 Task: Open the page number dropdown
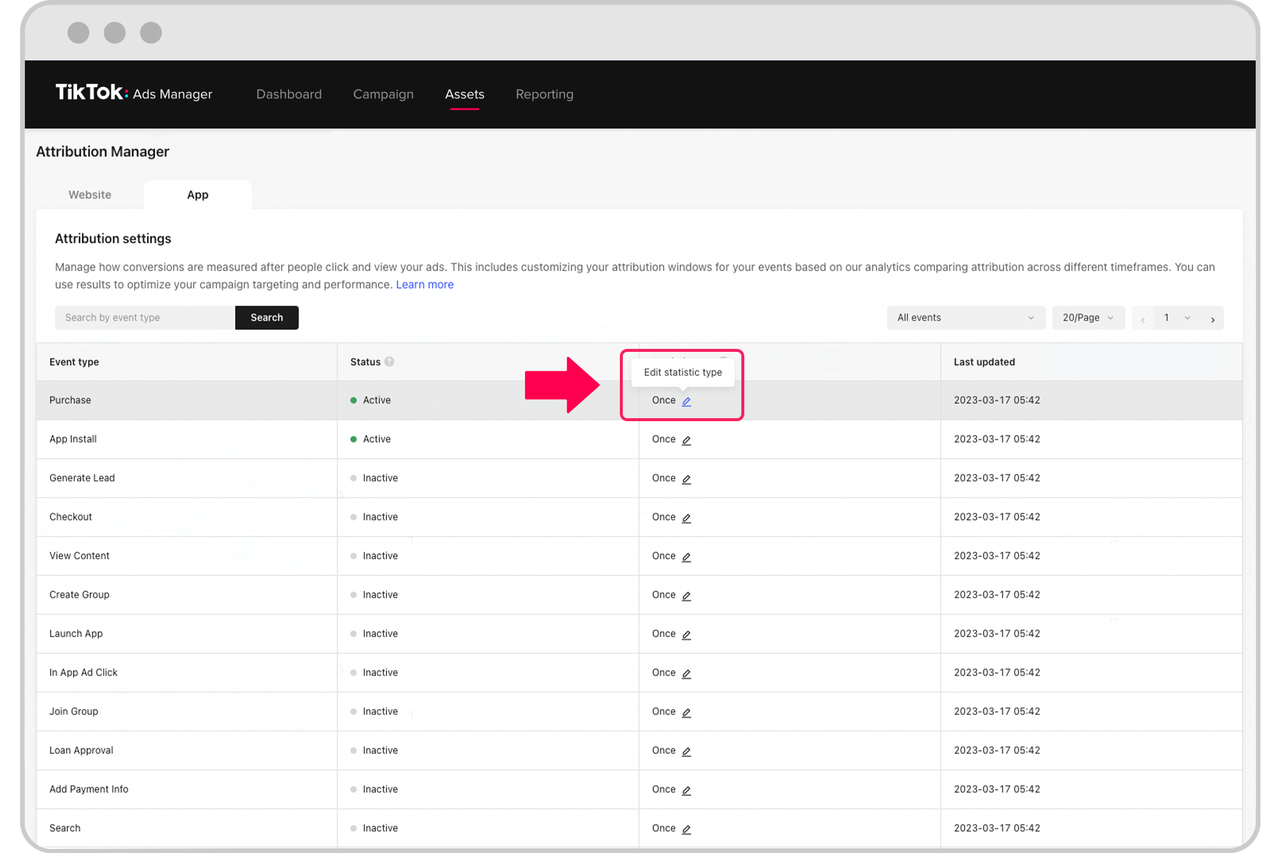1177,318
